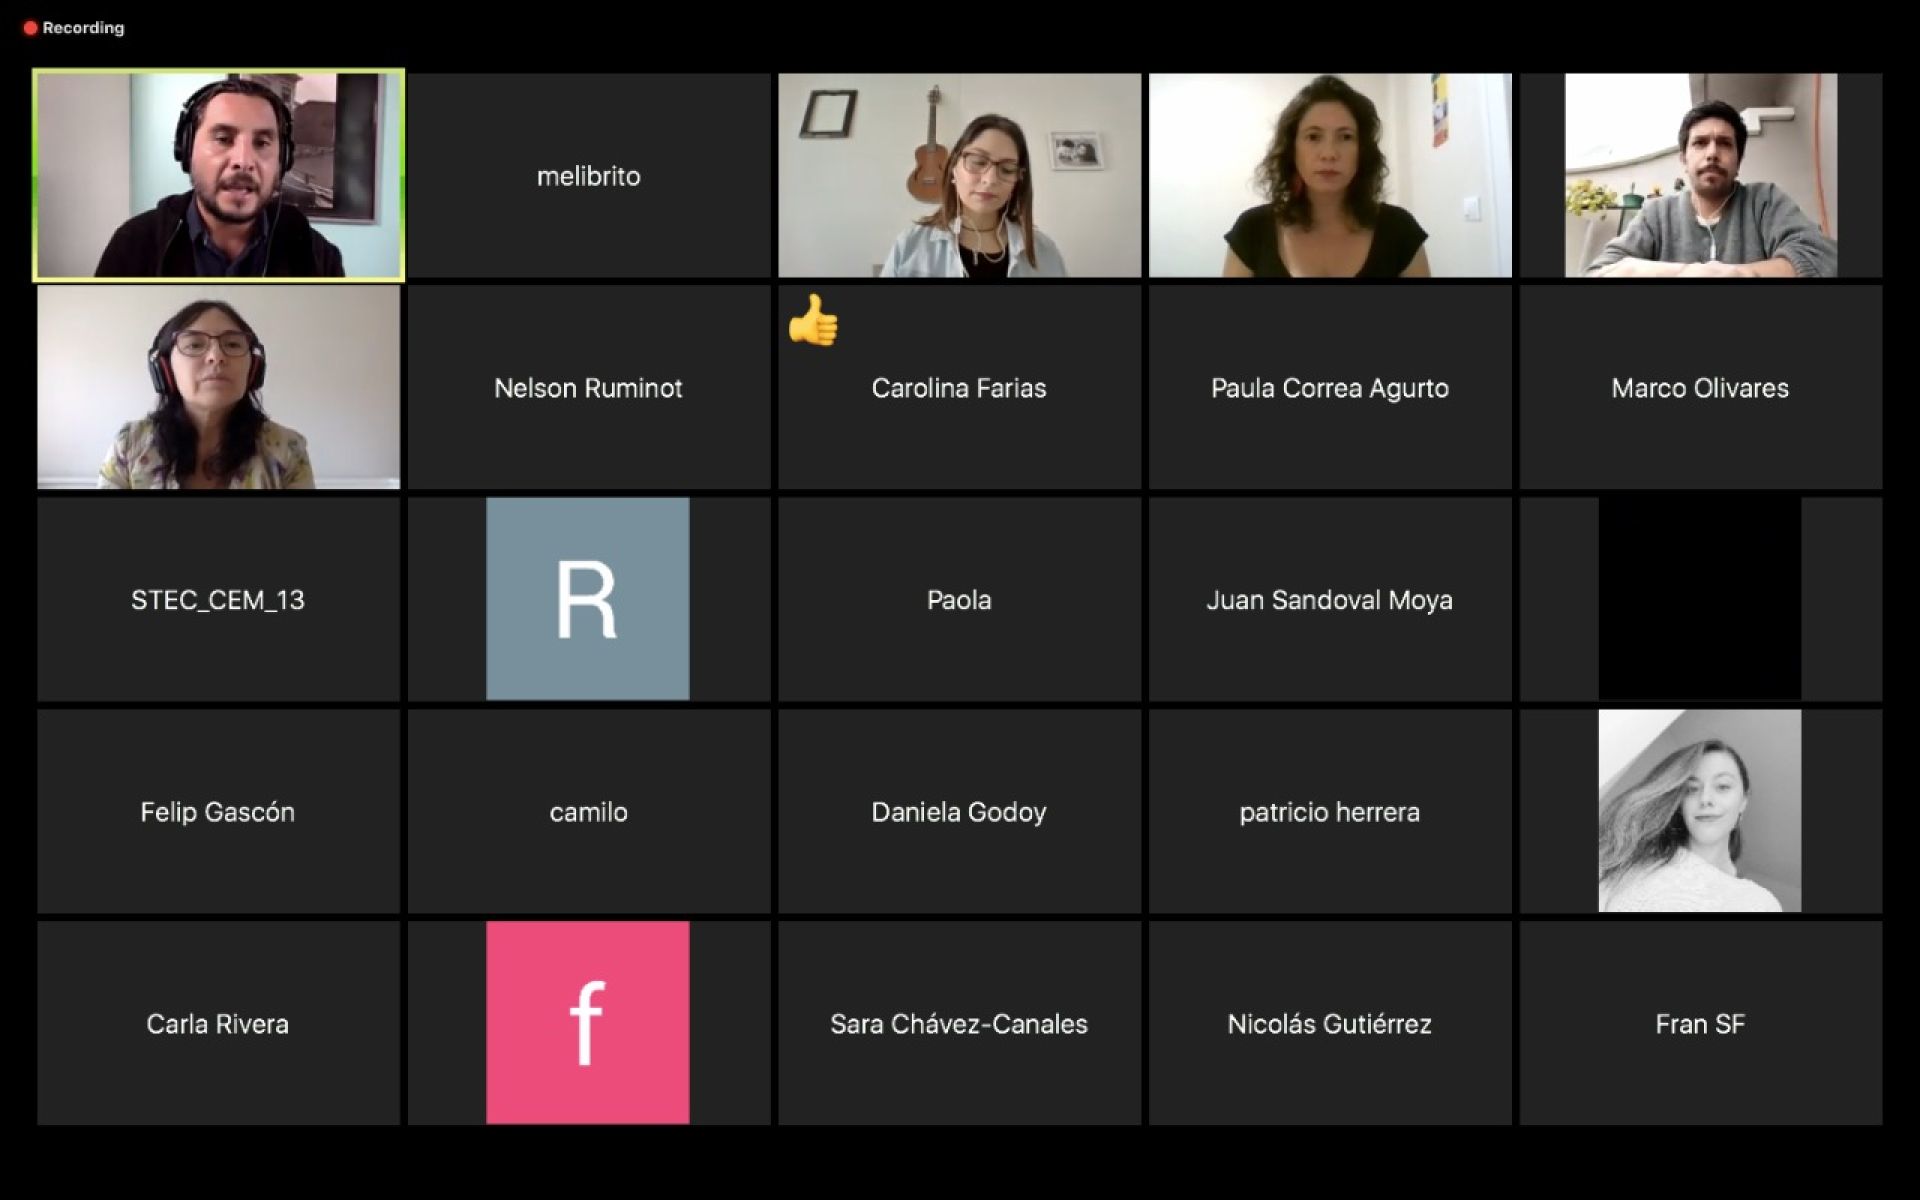The image size is (1920, 1200).
Task: Click video of woman with red headphones
Action: tap(218, 387)
